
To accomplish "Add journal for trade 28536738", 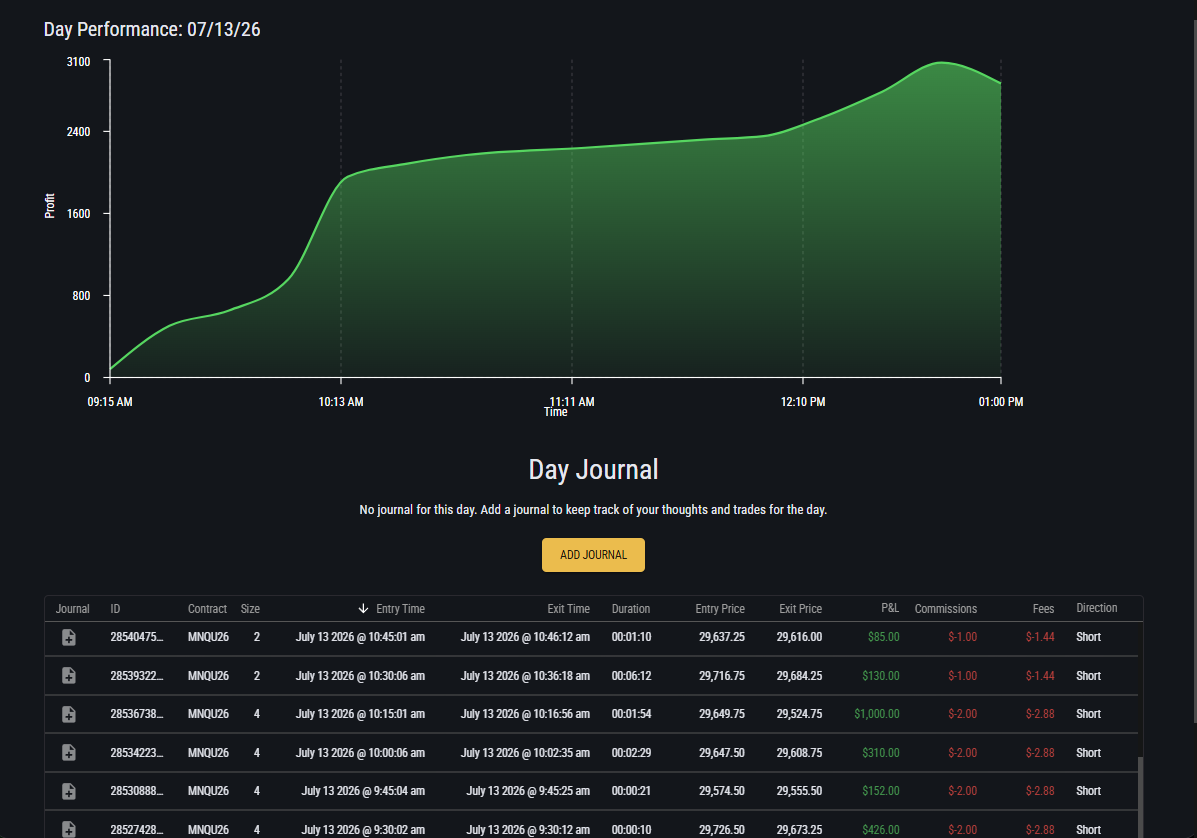I will tap(69, 714).
